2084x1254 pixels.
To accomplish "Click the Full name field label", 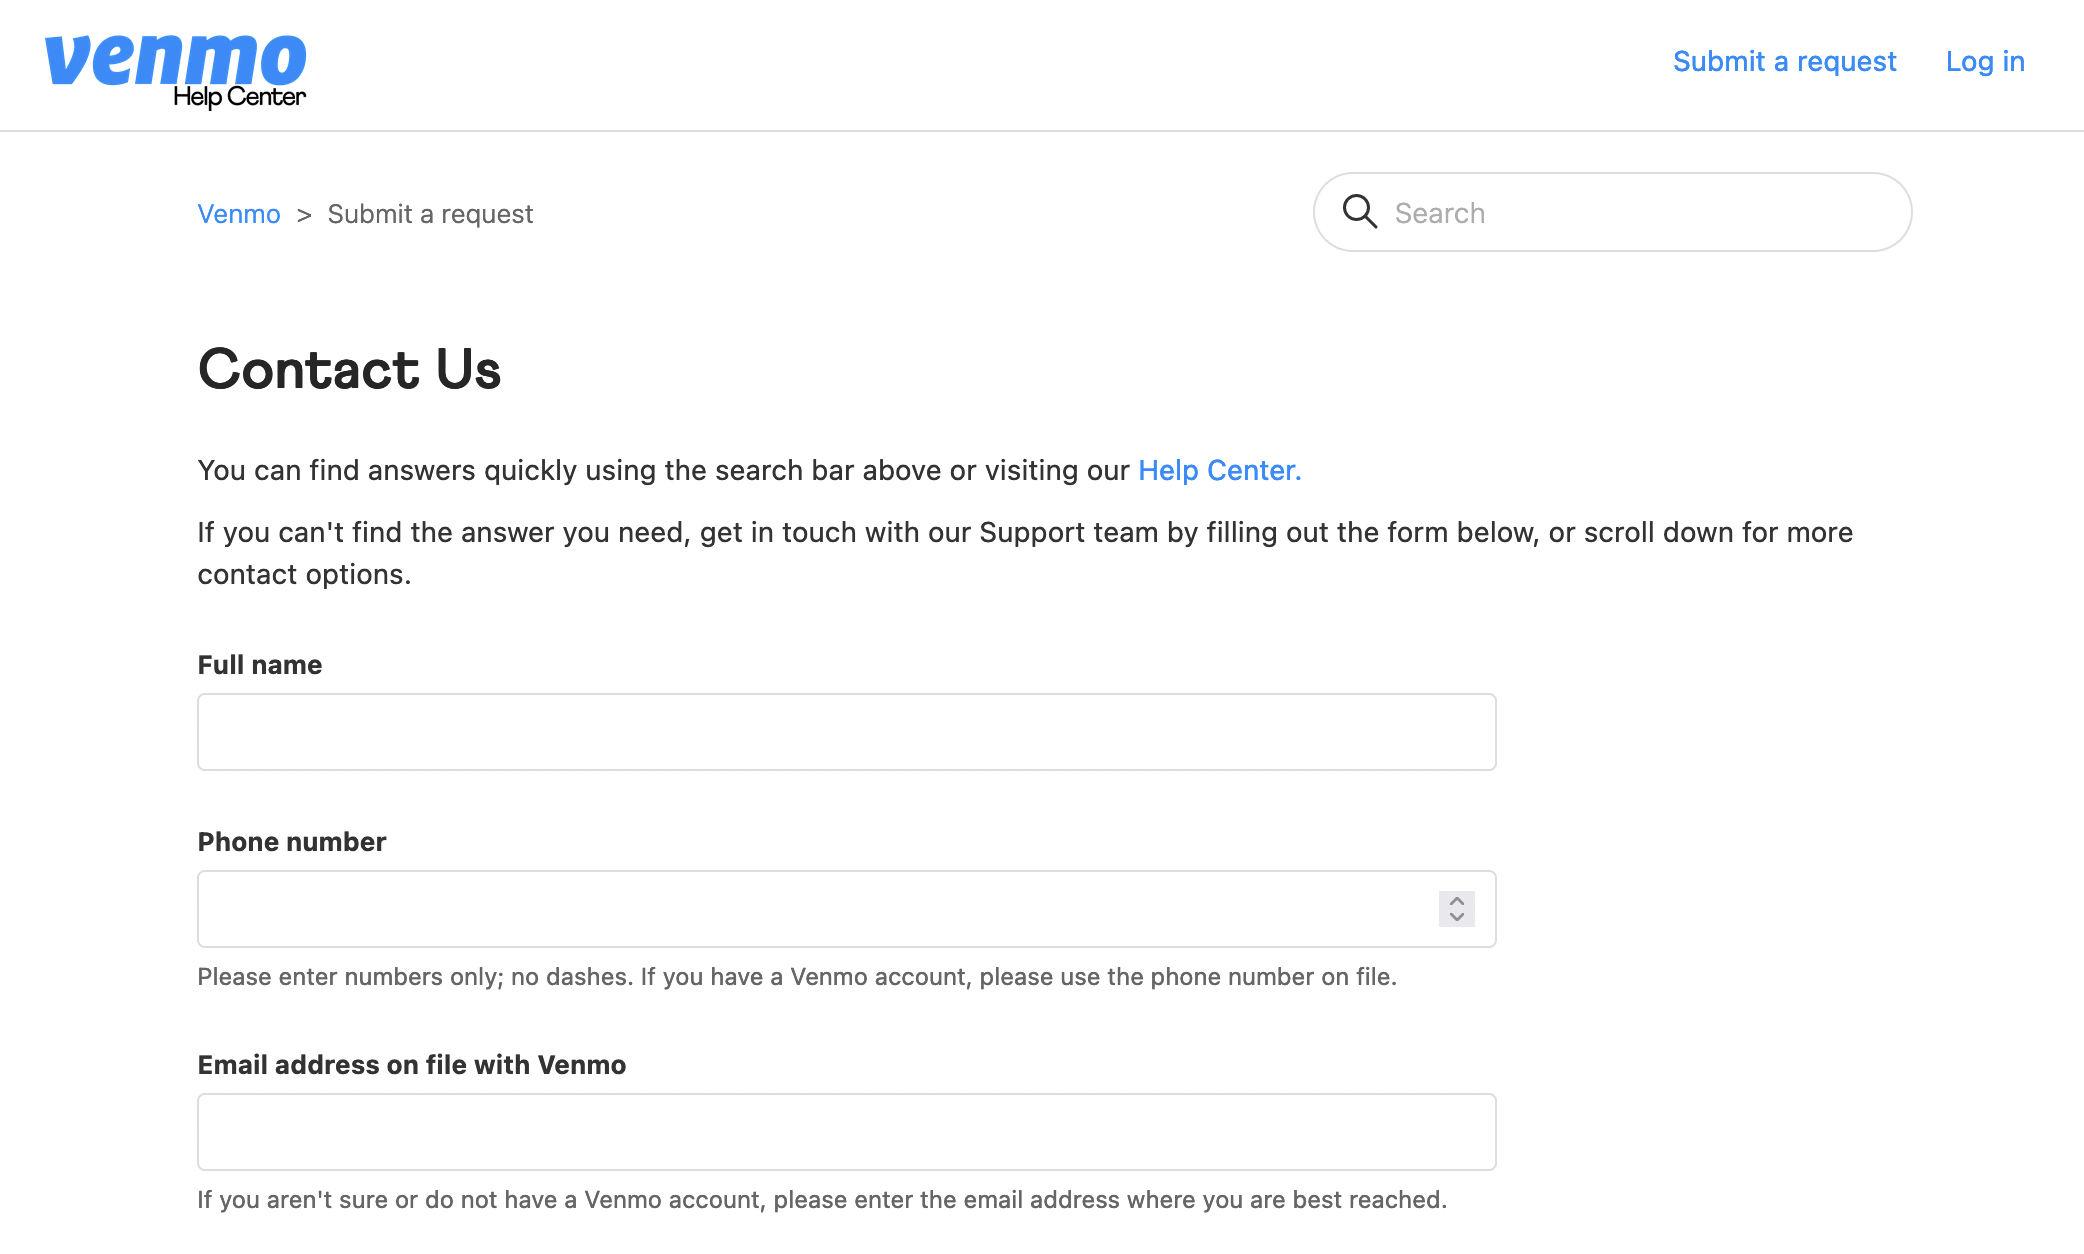I will 260,664.
